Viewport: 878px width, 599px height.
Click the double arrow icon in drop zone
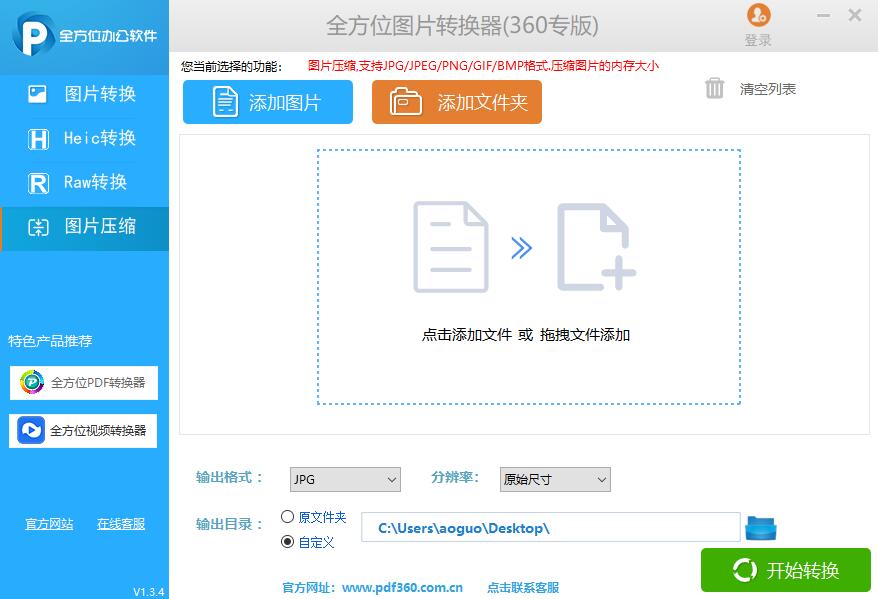click(x=521, y=248)
